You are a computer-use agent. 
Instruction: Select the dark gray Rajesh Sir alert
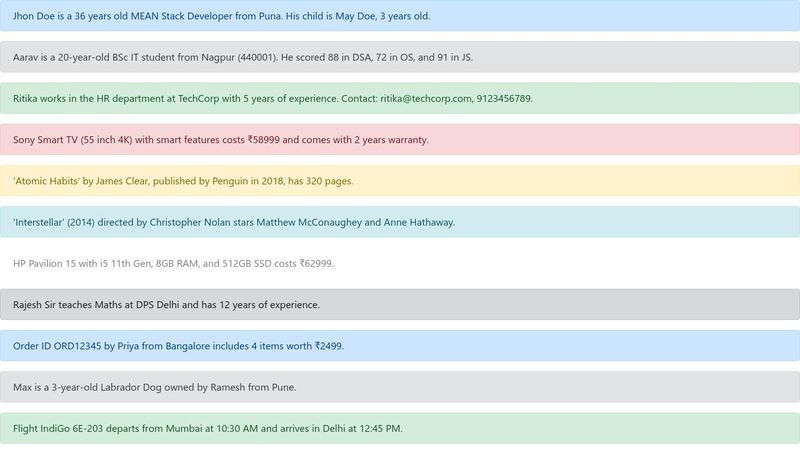pyautogui.click(x=400, y=304)
